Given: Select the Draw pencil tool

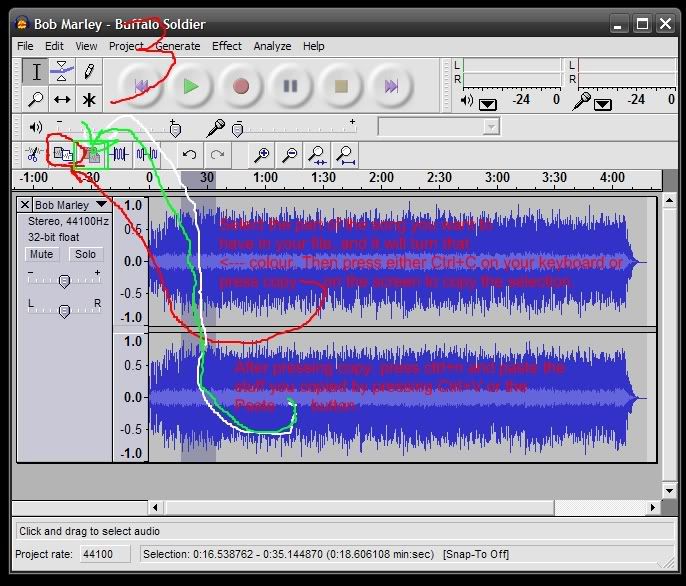Looking at the screenshot, I should click(89, 72).
